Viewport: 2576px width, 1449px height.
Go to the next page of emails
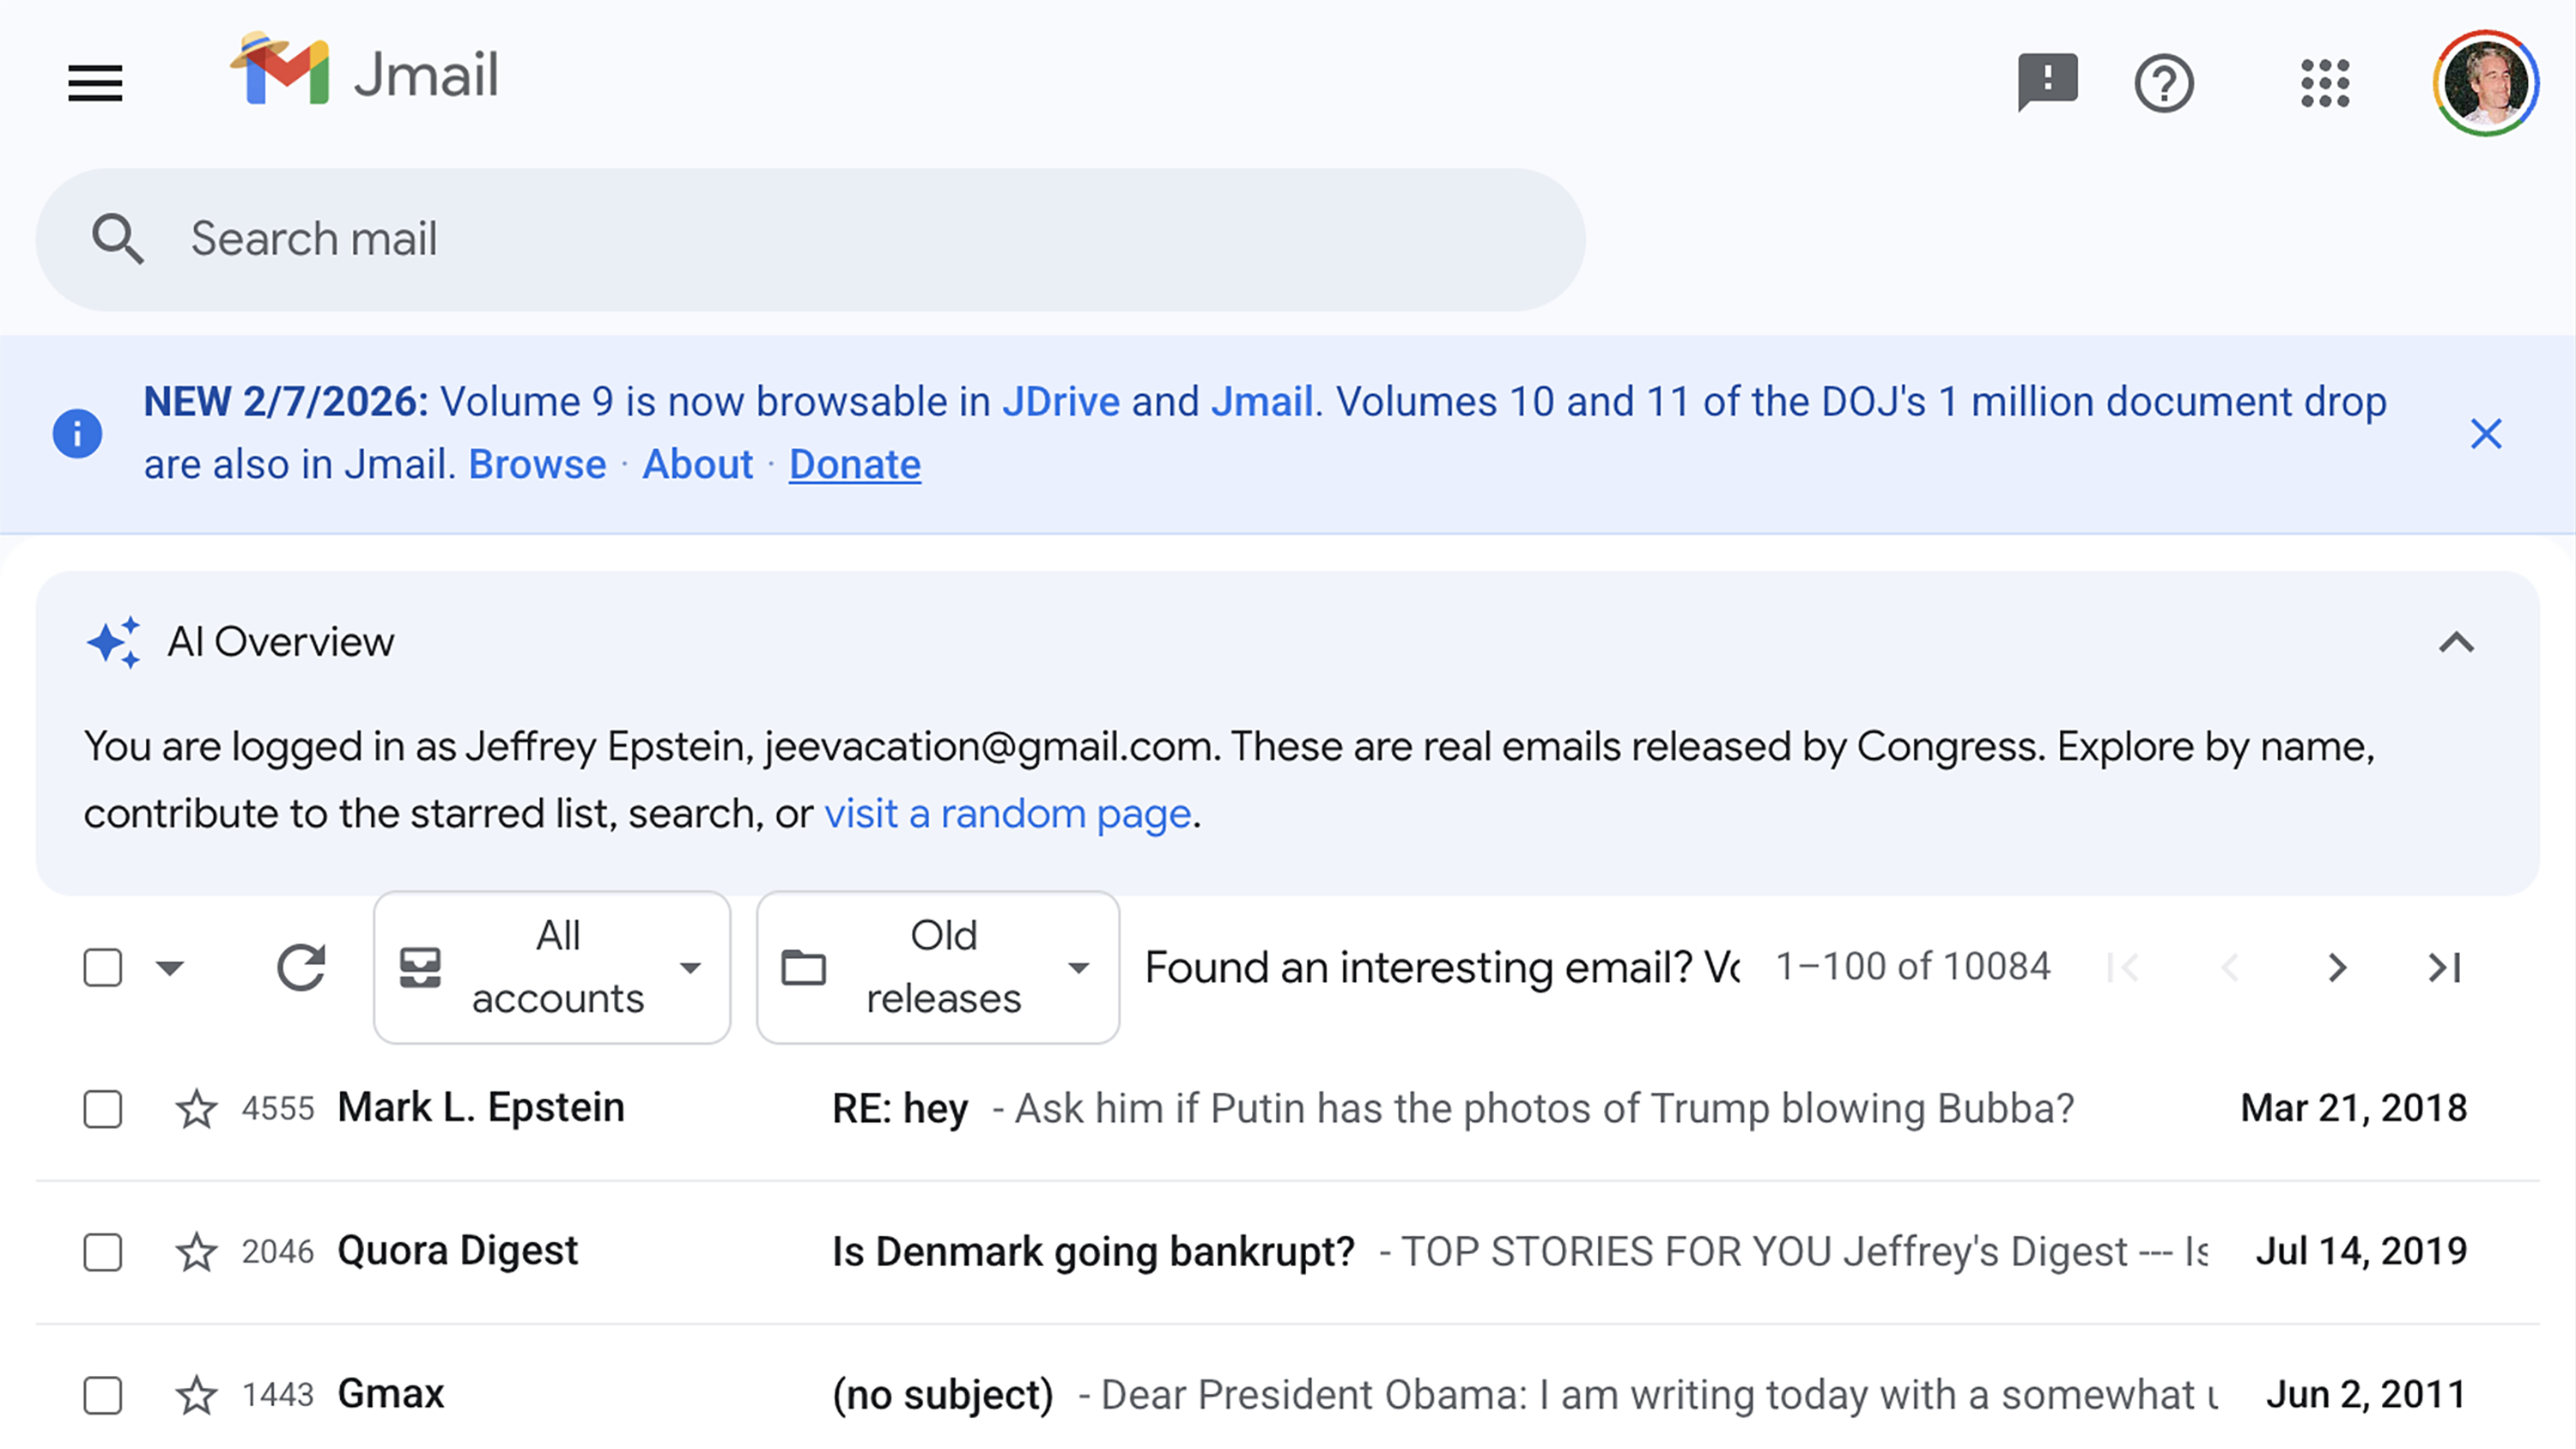coord(2338,967)
